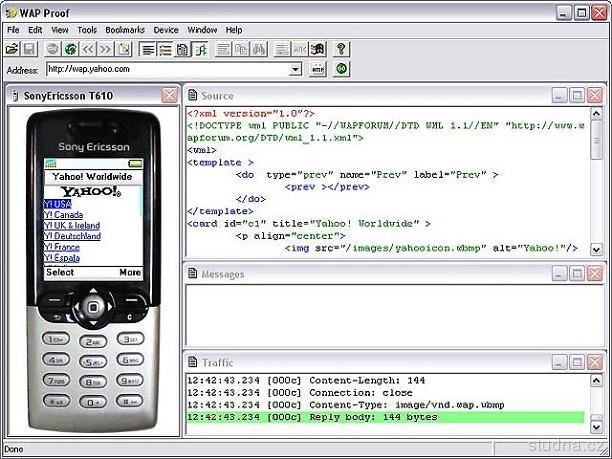This screenshot has height=459, width=612.
Task: Click the phone's left softkey dash button
Action: tap(55, 300)
